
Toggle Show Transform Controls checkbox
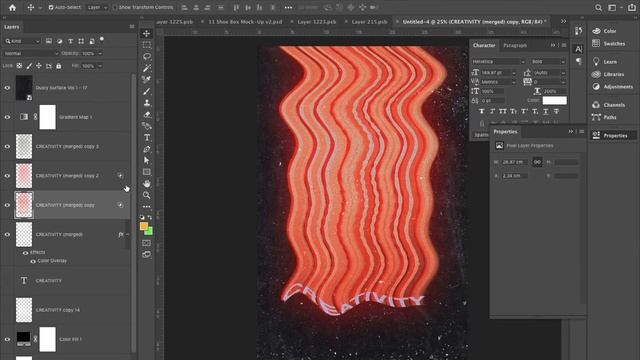[115, 7]
